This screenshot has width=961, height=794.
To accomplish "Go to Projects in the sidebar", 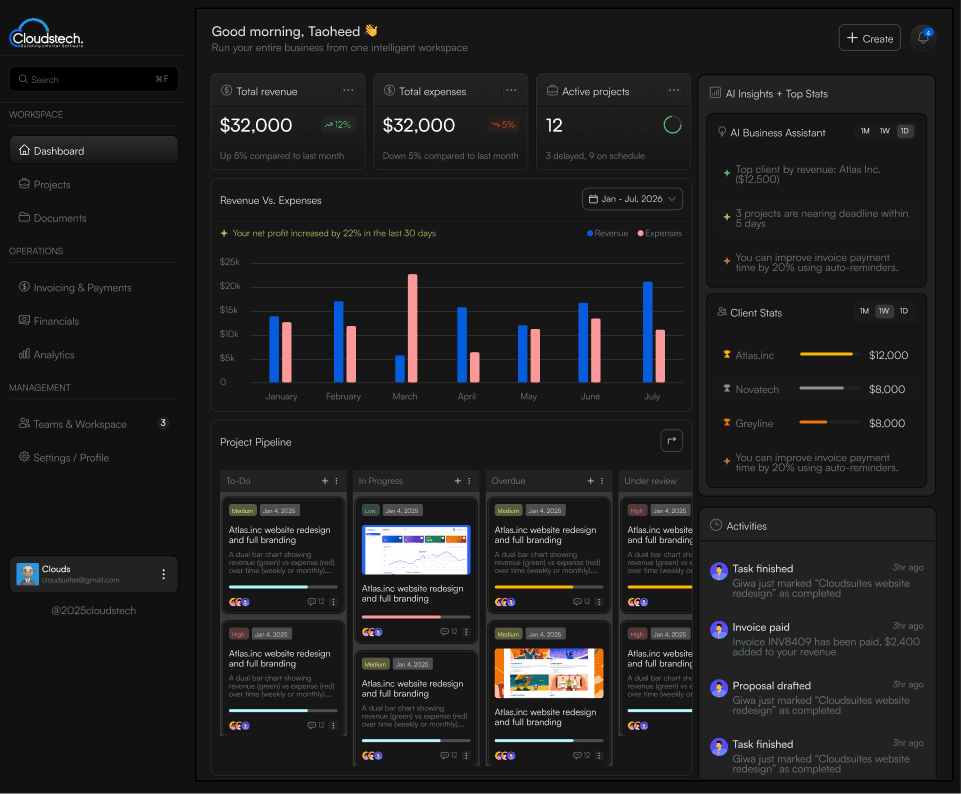I will (94, 184).
